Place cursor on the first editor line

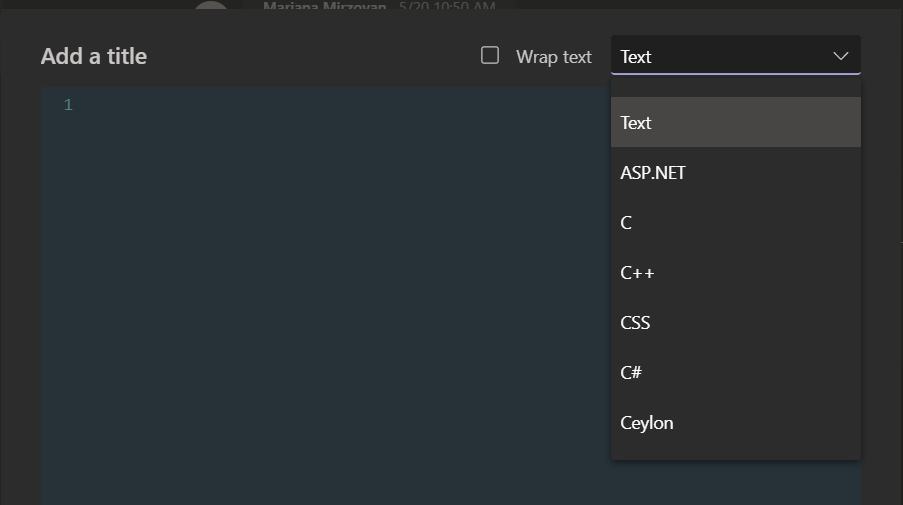pyautogui.click(x=300, y=105)
